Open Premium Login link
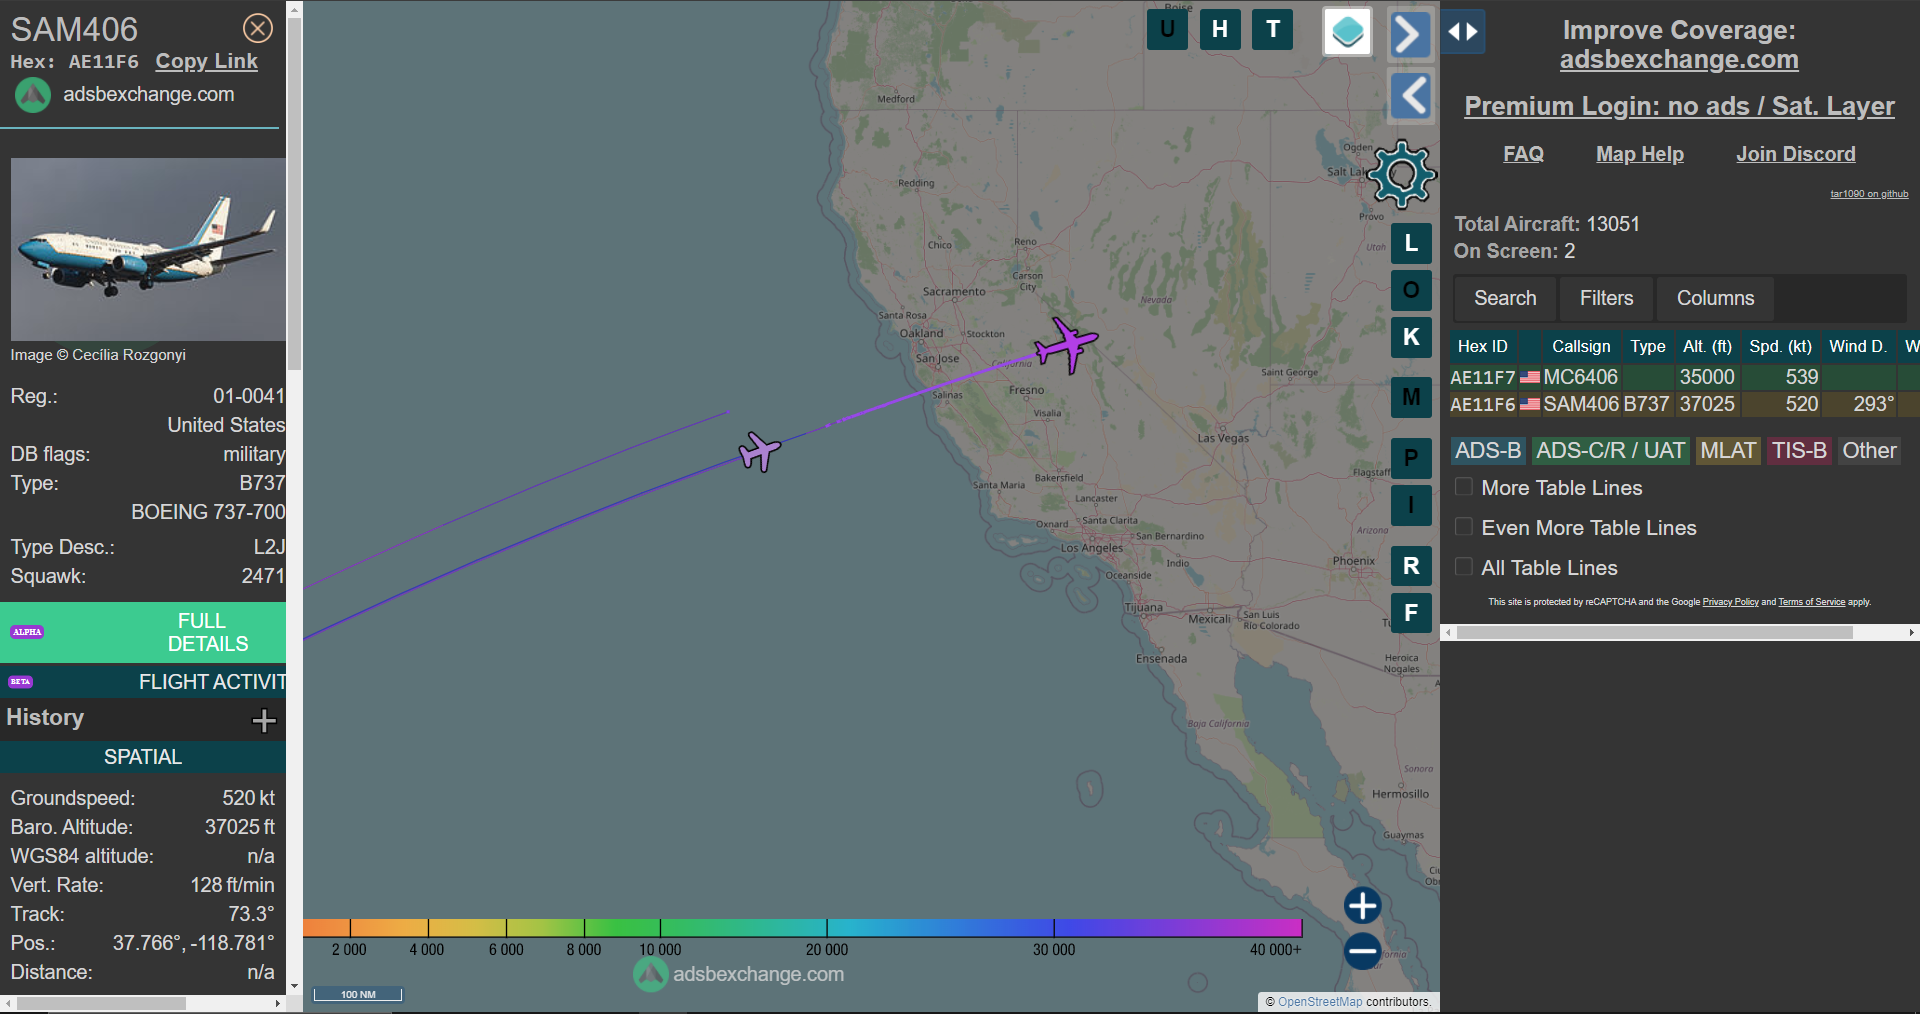This screenshot has height=1014, width=1920. point(1679,106)
